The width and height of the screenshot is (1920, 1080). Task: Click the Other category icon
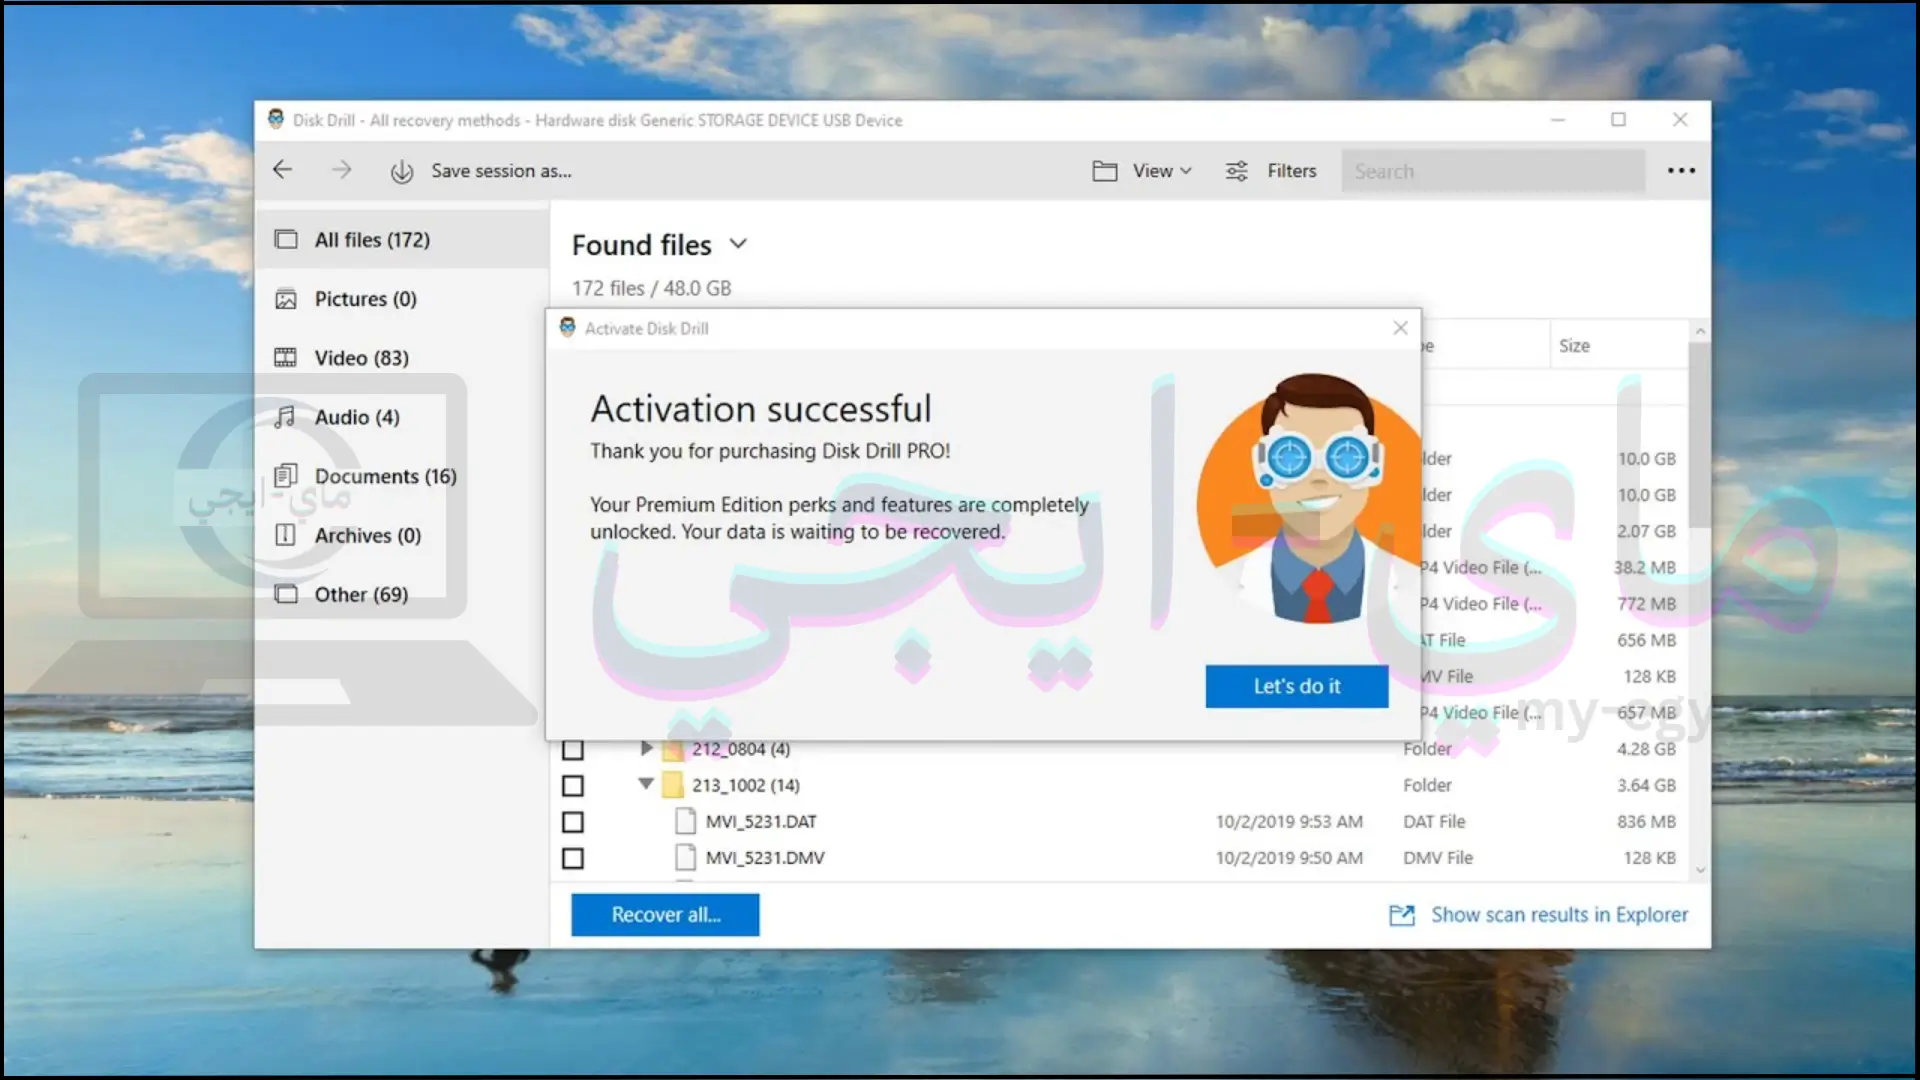pos(286,594)
